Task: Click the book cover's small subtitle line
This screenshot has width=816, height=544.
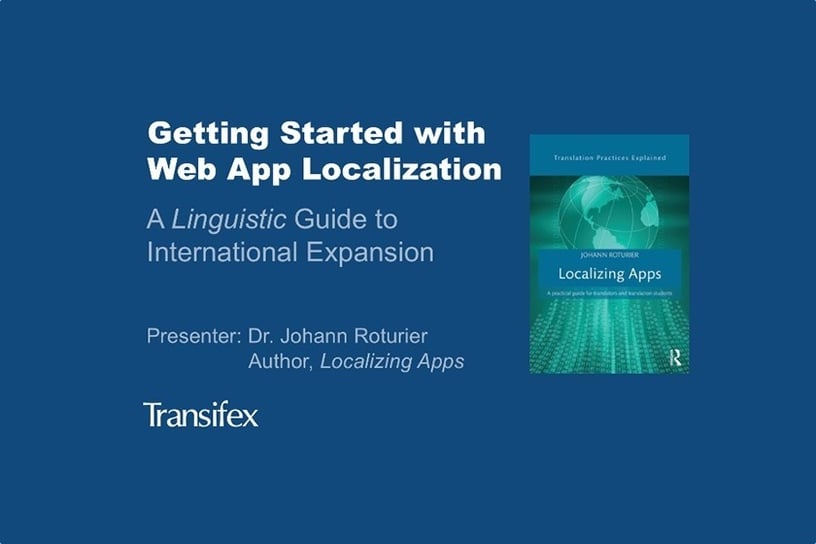Action: point(609,294)
